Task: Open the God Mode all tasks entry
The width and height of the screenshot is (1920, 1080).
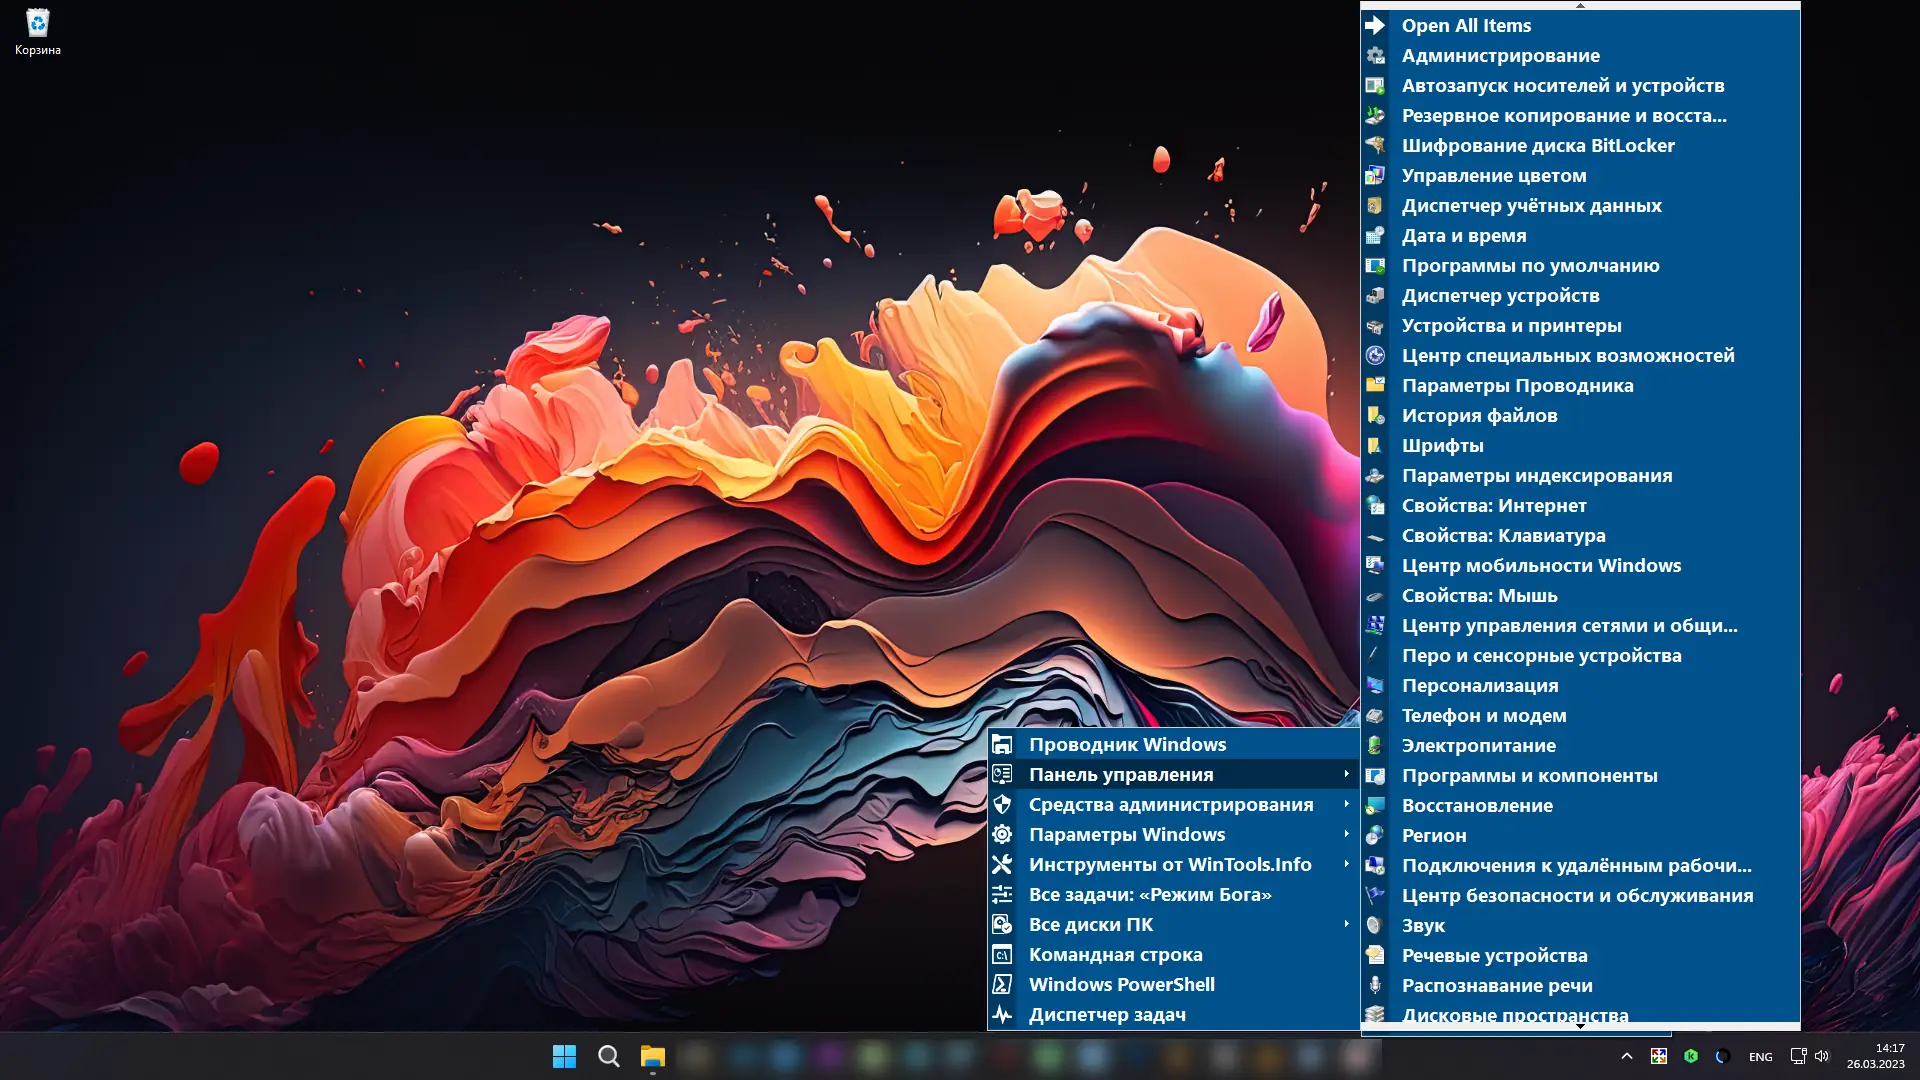Action: (x=1149, y=895)
